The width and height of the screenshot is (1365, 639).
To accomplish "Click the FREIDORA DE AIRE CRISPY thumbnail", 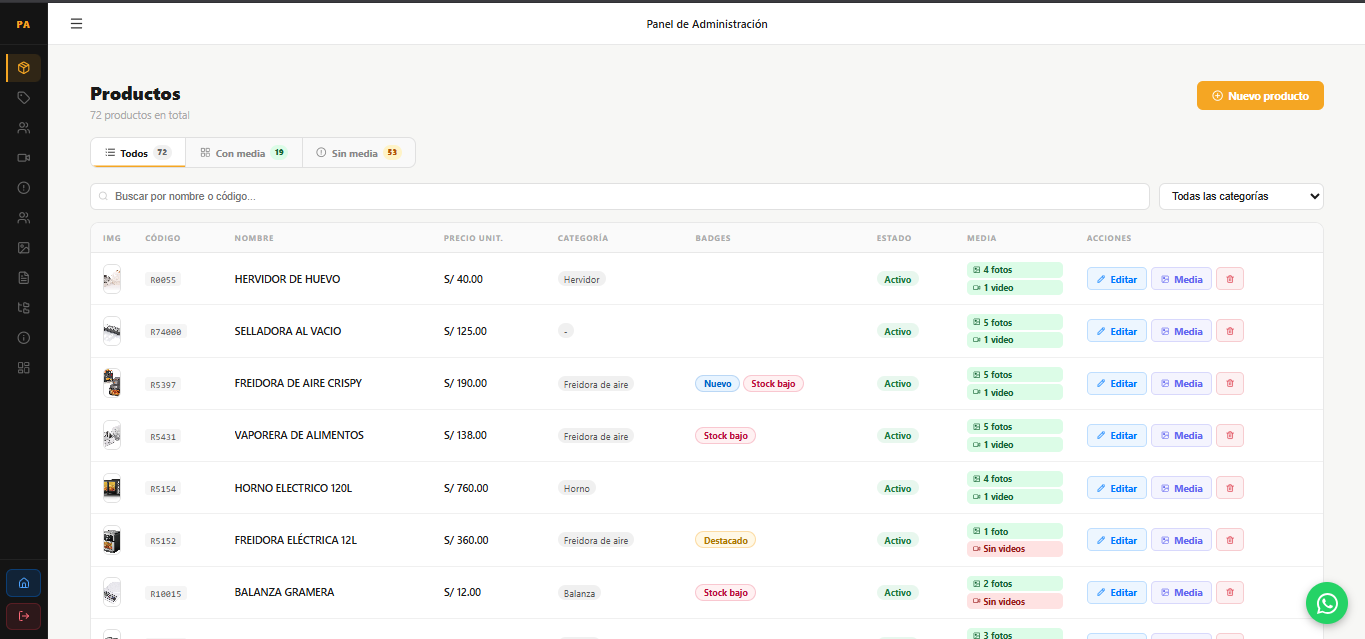I will (x=112, y=383).
